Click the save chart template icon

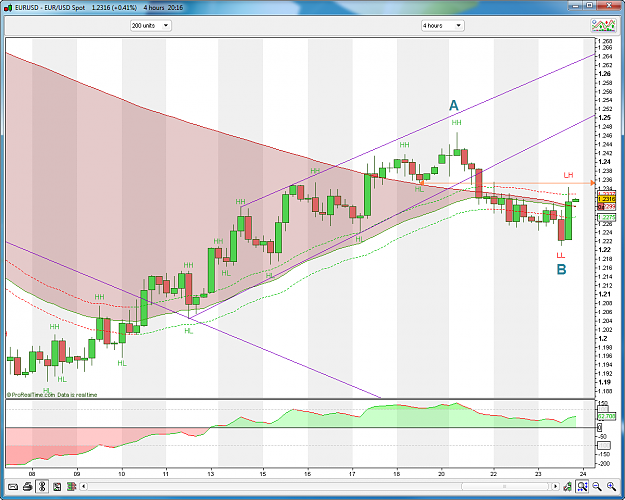(57, 486)
